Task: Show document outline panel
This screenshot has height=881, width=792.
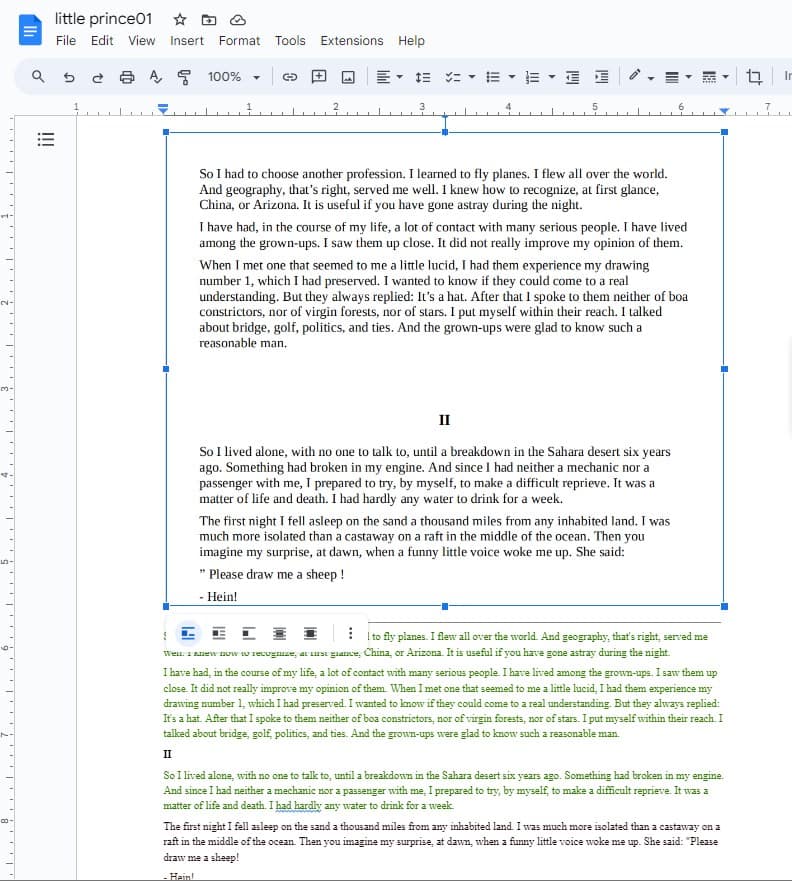Action: (x=46, y=139)
